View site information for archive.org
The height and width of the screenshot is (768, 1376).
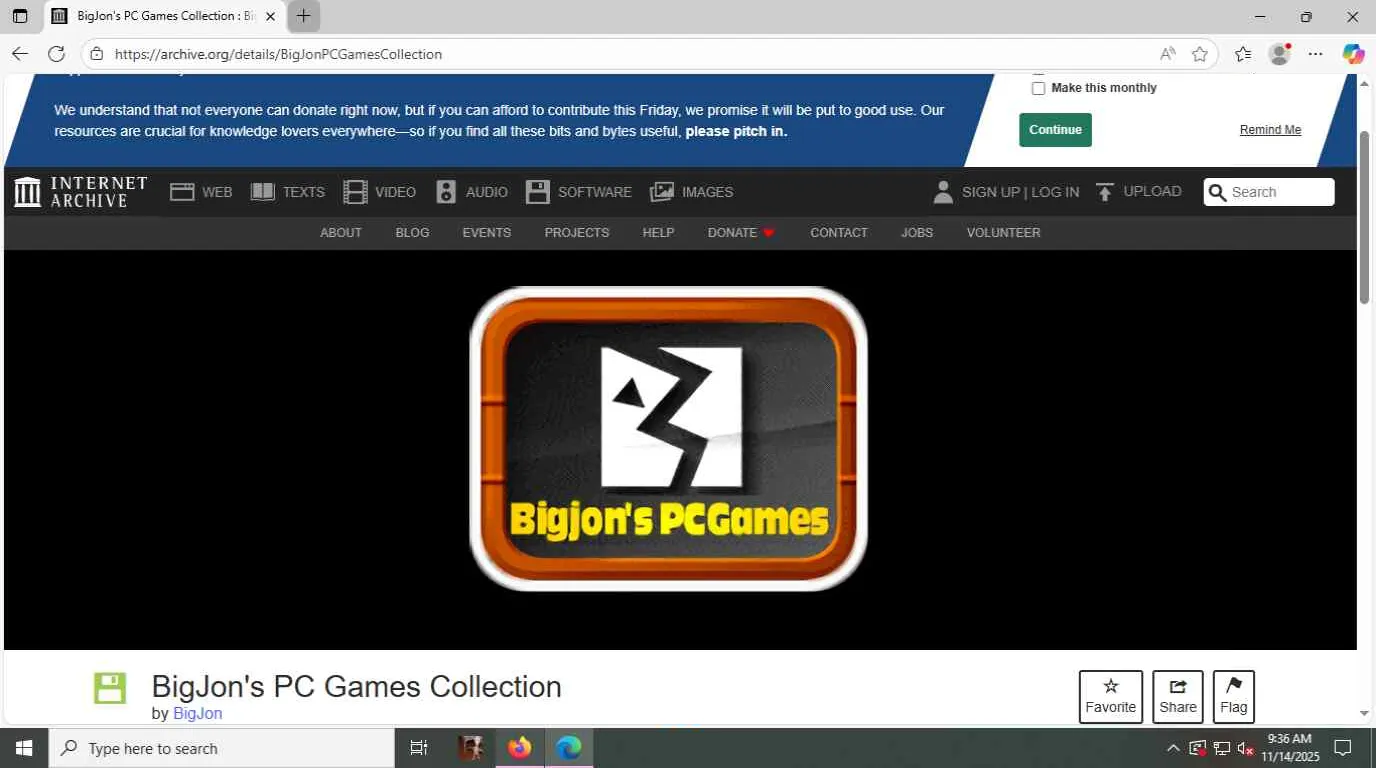(x=96, y=54)
